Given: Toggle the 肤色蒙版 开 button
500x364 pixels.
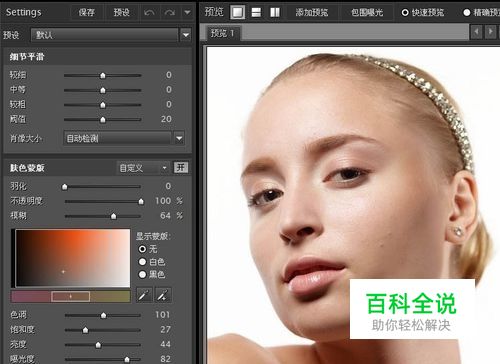Looking at the screenshot, I should pyautogui.click(x=181, y=167).
